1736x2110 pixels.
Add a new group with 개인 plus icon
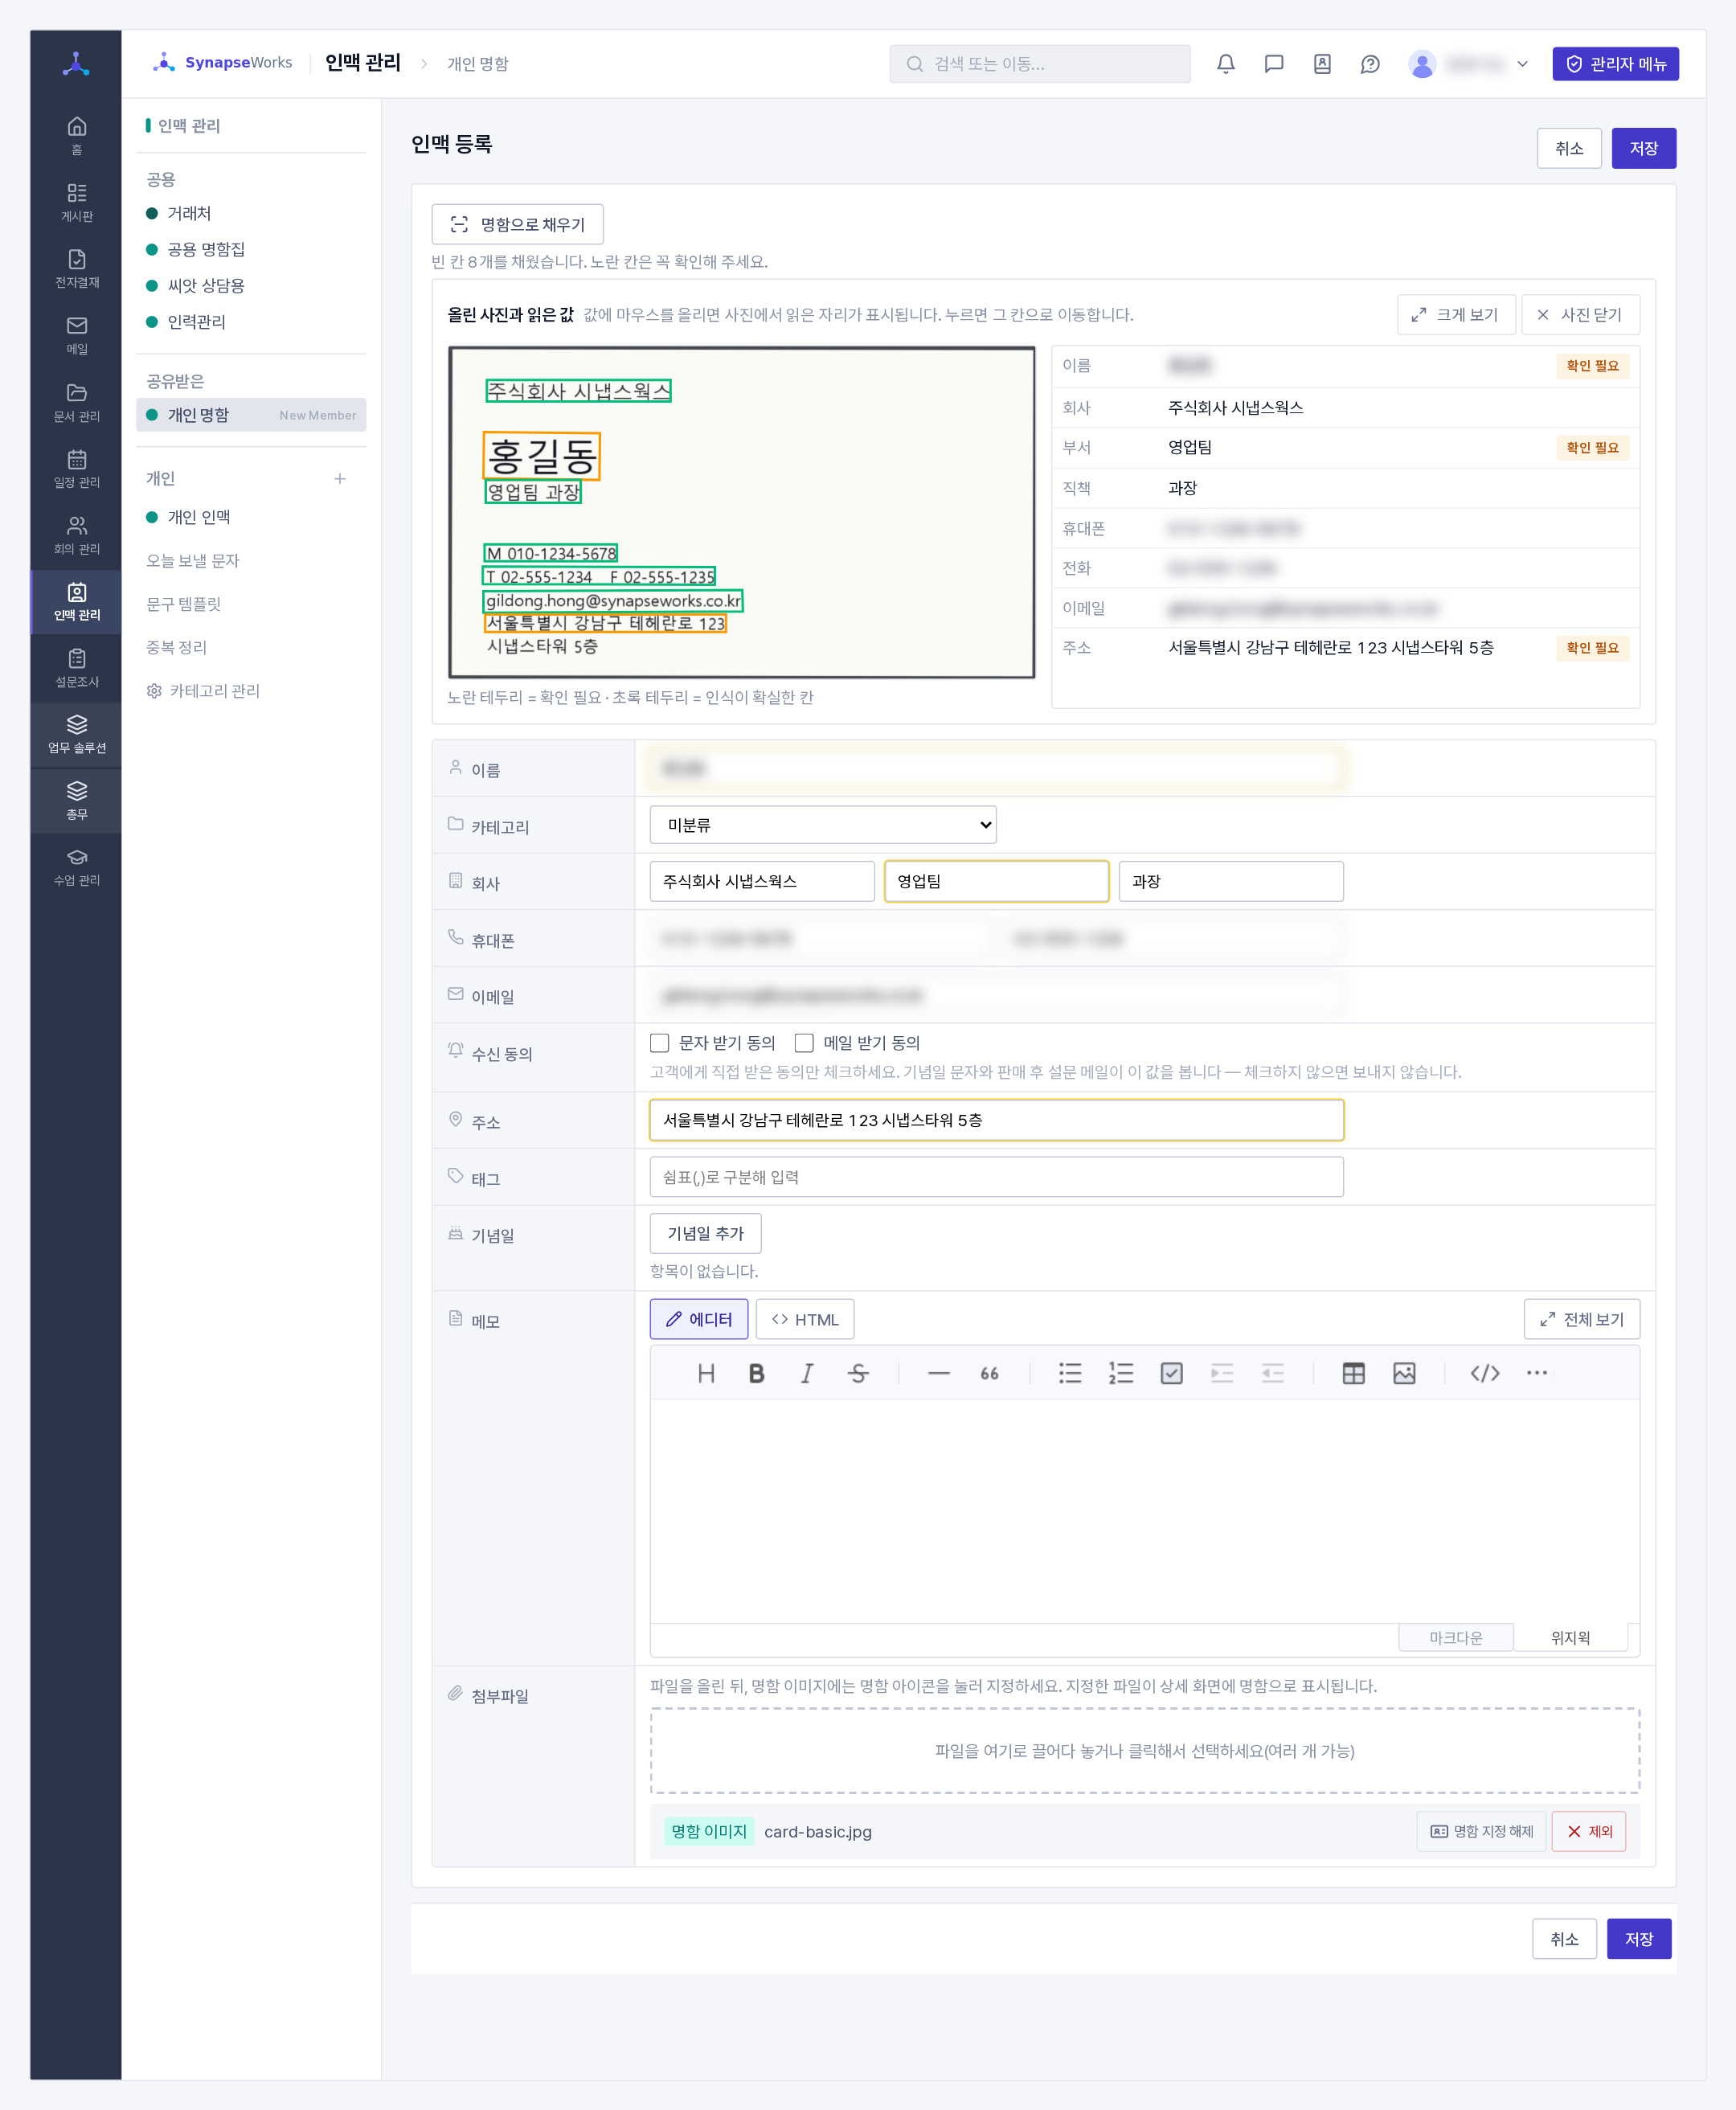click(x=339, y=478)
